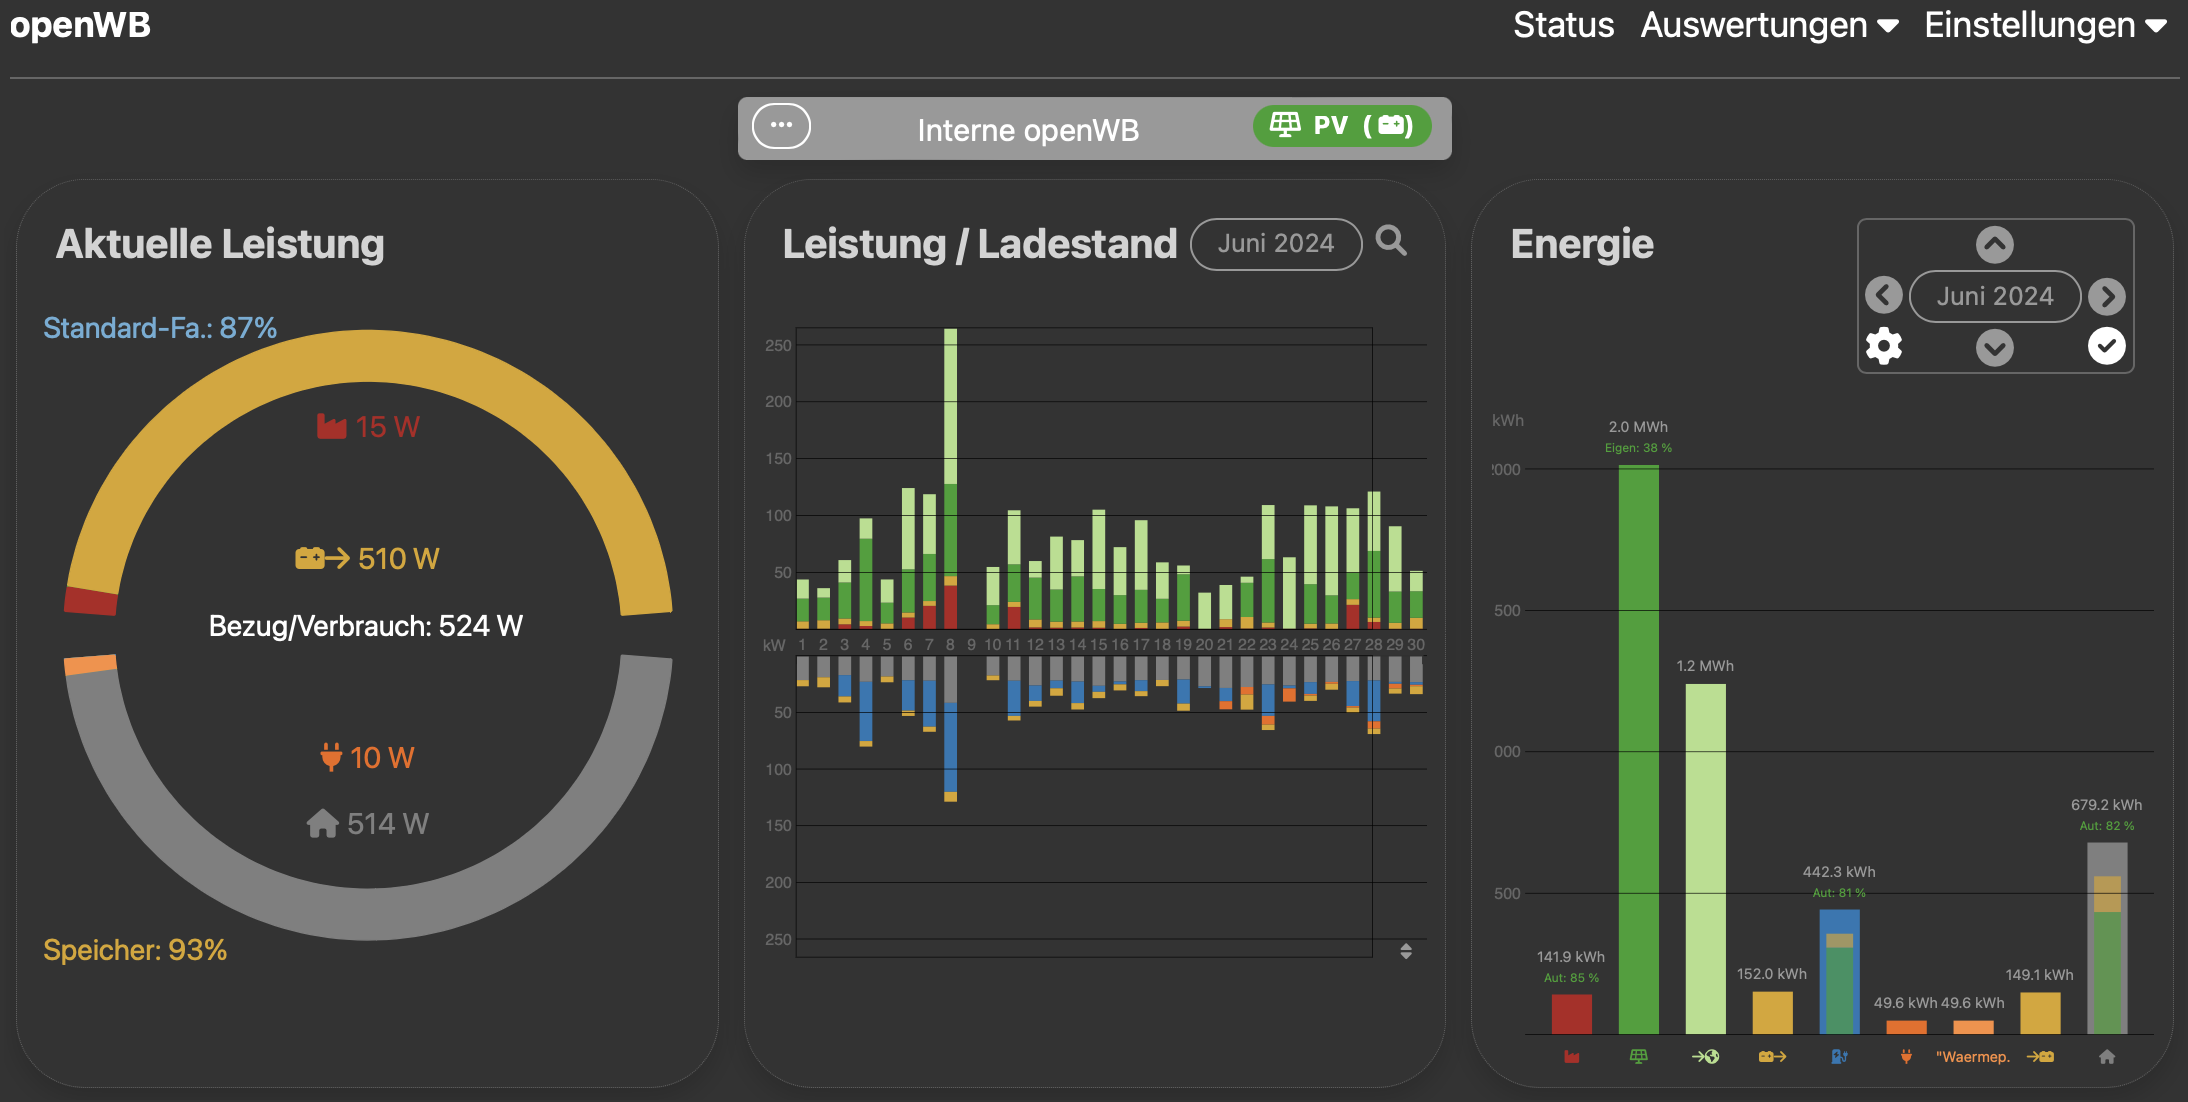
Task: Click the magnifier zoom icon beside Juni 2024
Action: 1391,241
